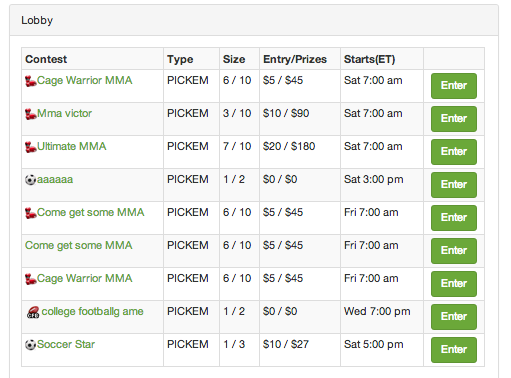Click Enter in the Wed 7:00 pm contest row
This screenshot has width=511, height=378.
(x=454, y=317)
